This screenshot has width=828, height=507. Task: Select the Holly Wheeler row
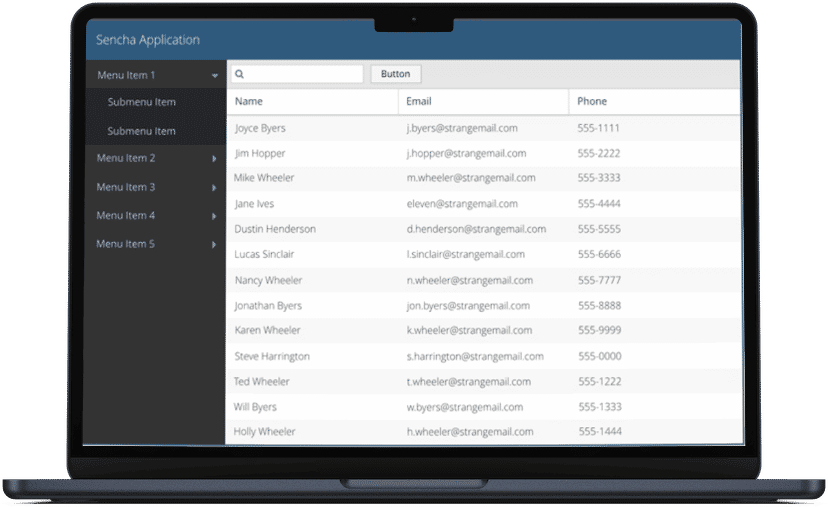265,432
